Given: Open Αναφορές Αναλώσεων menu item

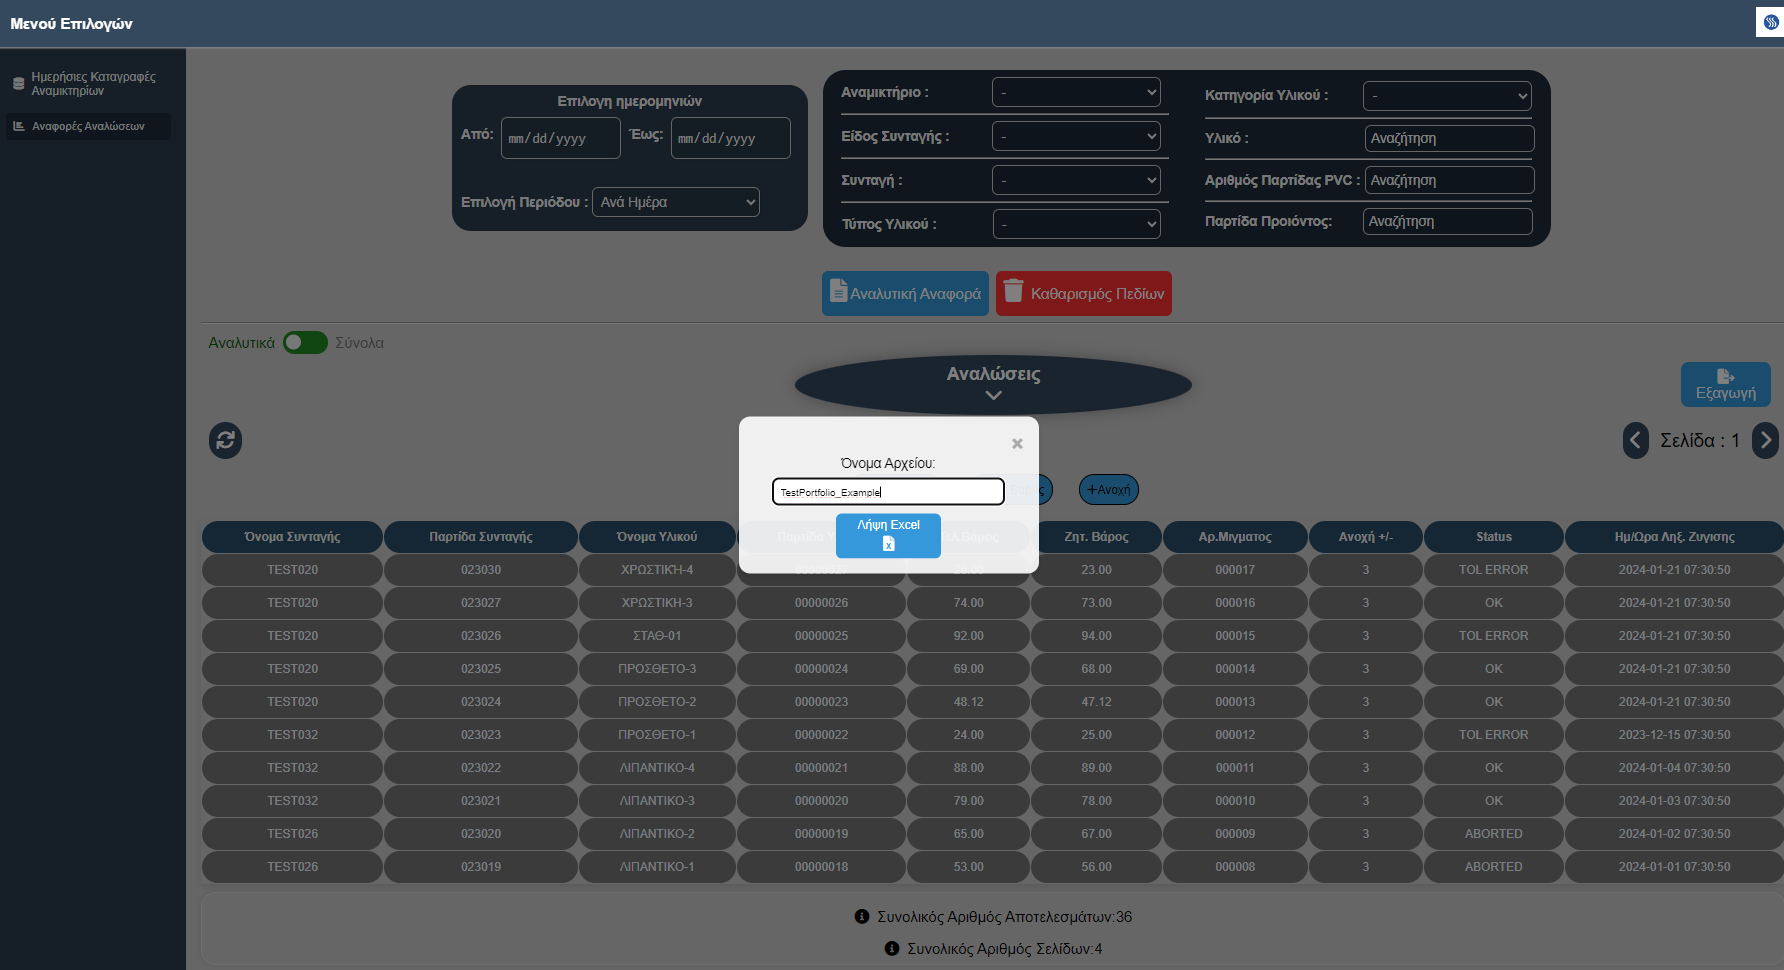Looking at the screenshot, I should click(x=88, y=126).
